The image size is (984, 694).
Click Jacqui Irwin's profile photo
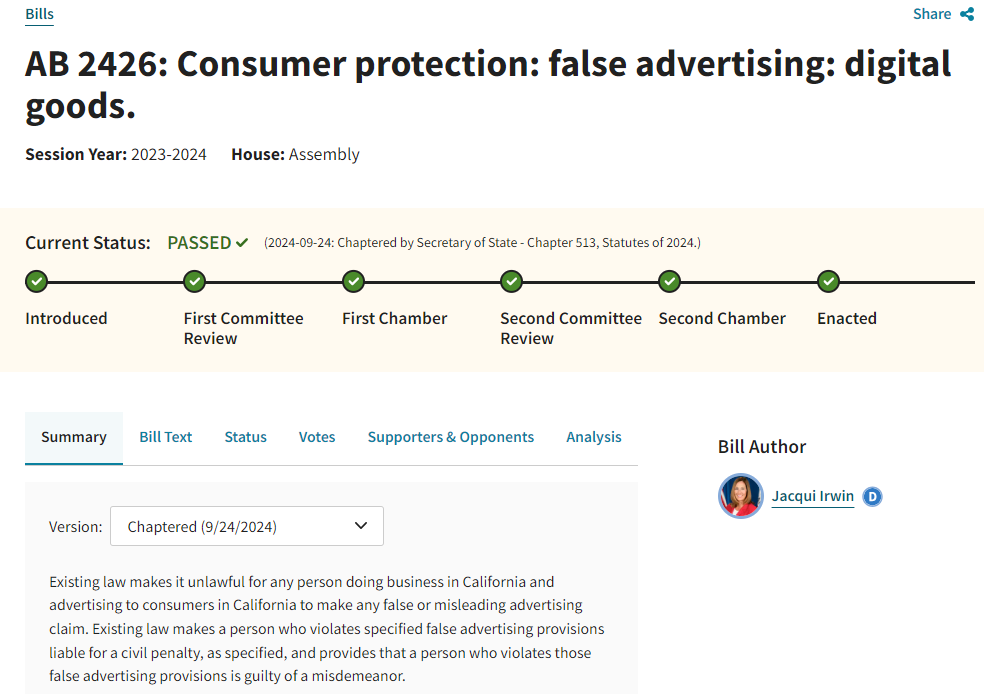click(x=741, y=496)
